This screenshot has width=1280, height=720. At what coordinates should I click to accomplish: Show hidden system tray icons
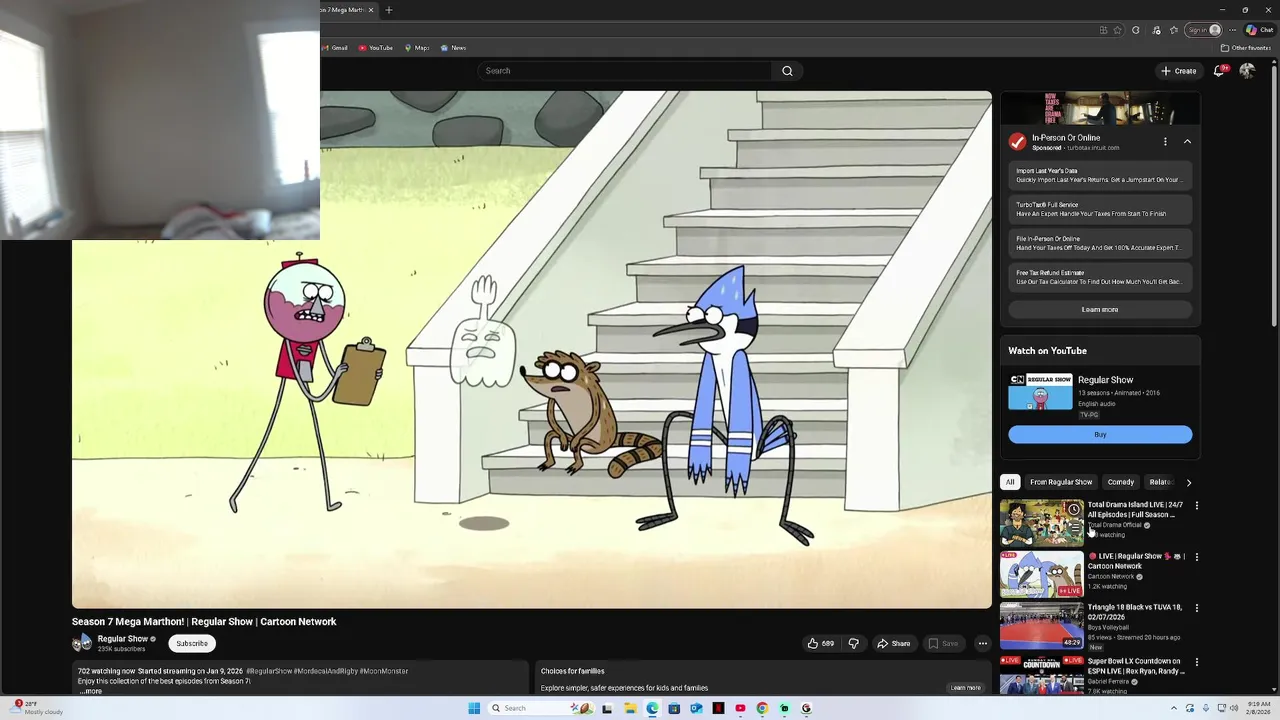1174,708
